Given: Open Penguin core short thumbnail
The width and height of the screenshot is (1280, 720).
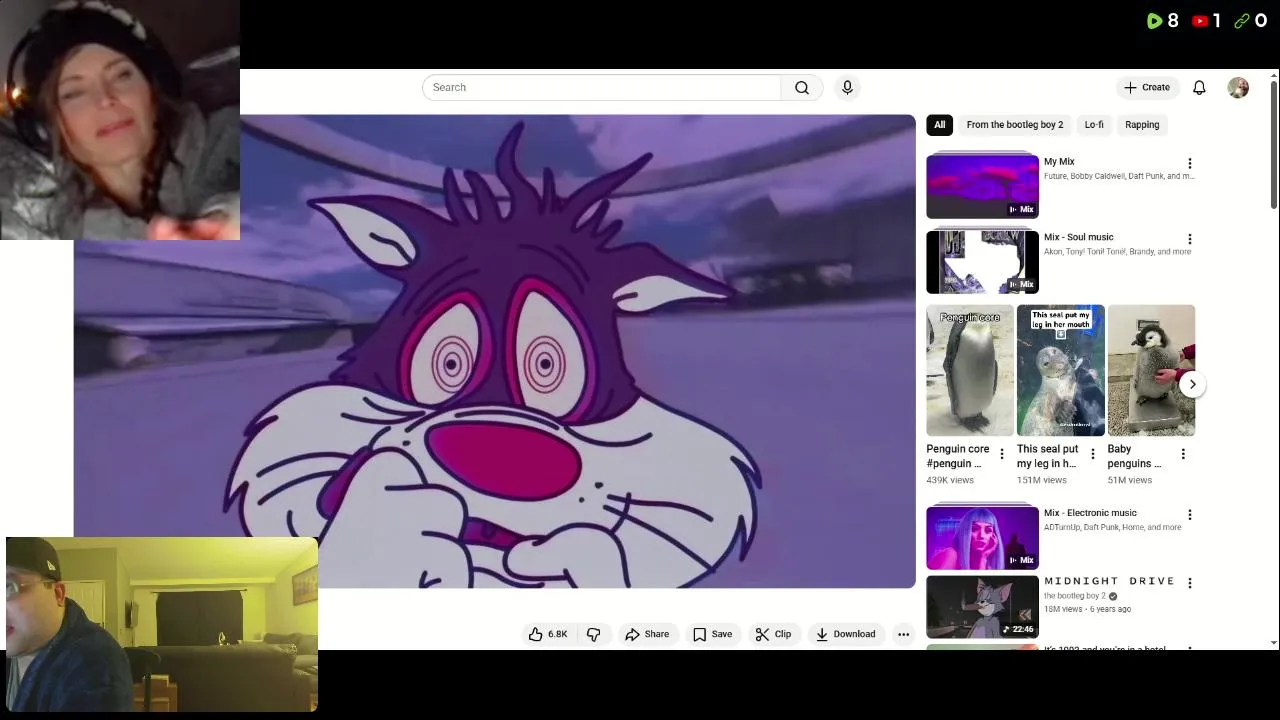Looking at the screenshot, I should (x=969, y=371).
